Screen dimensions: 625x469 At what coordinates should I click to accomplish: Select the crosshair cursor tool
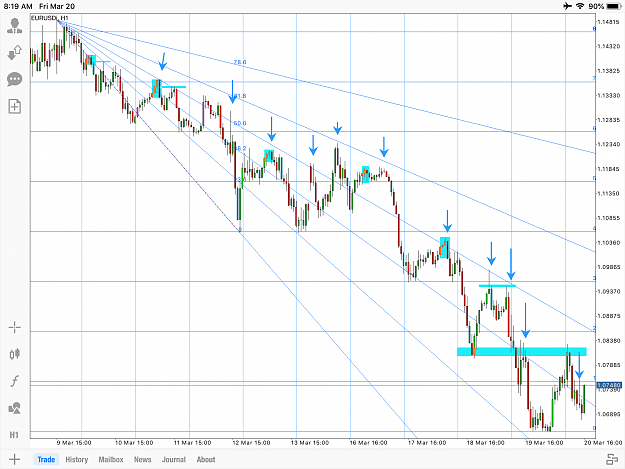click(15, 328)
